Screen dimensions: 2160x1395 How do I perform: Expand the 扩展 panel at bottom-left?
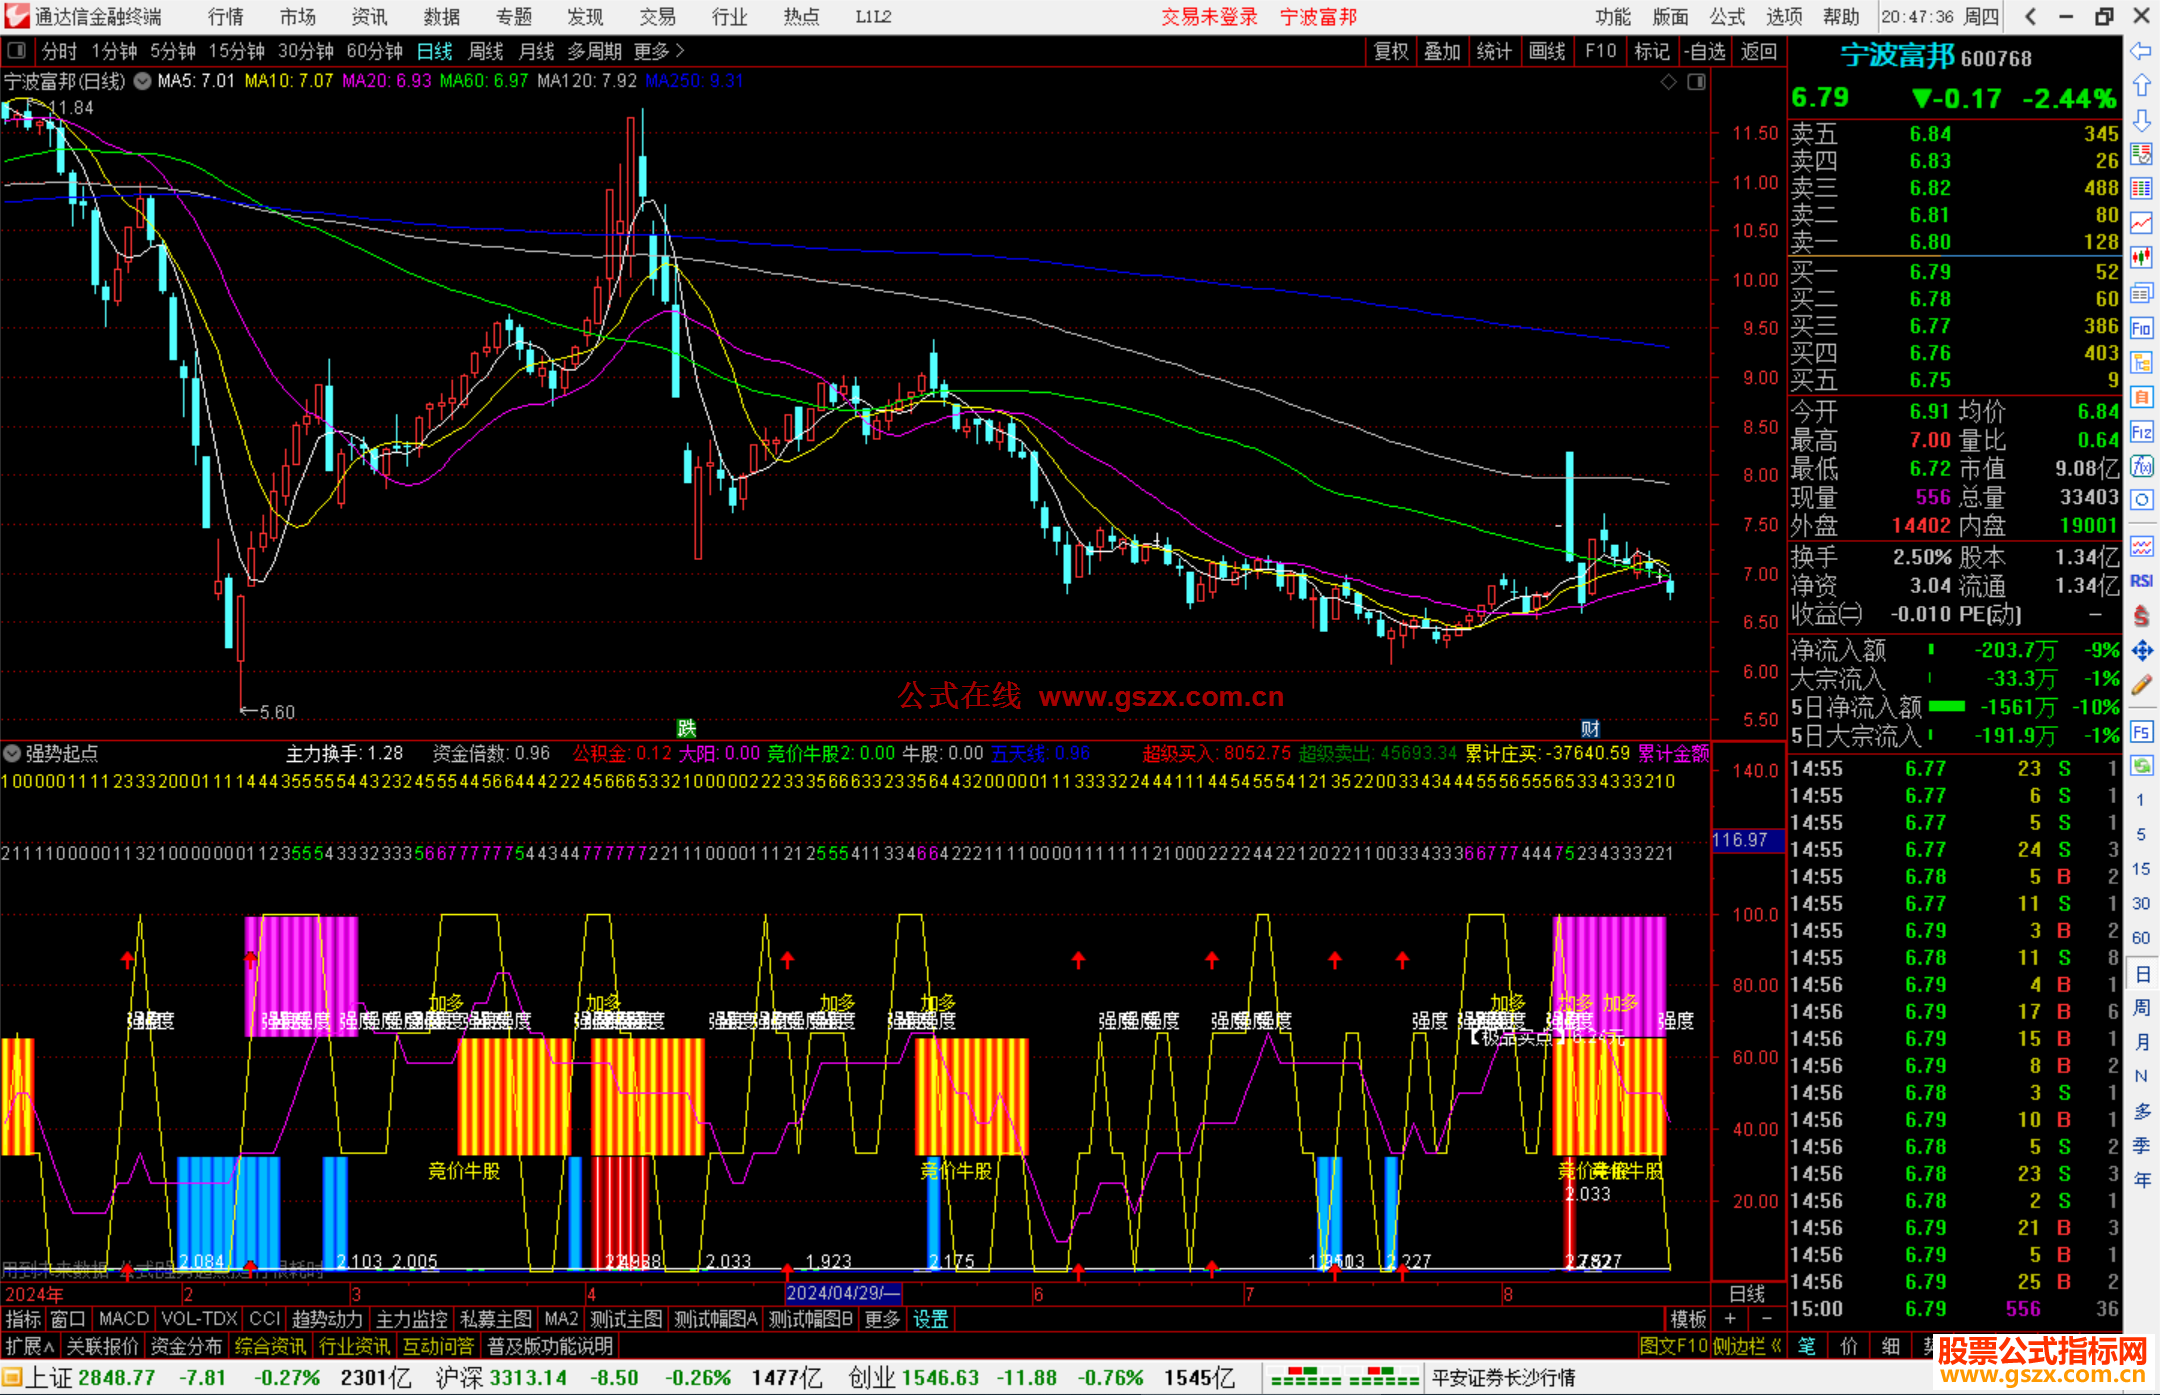[x=29, y=1346]
